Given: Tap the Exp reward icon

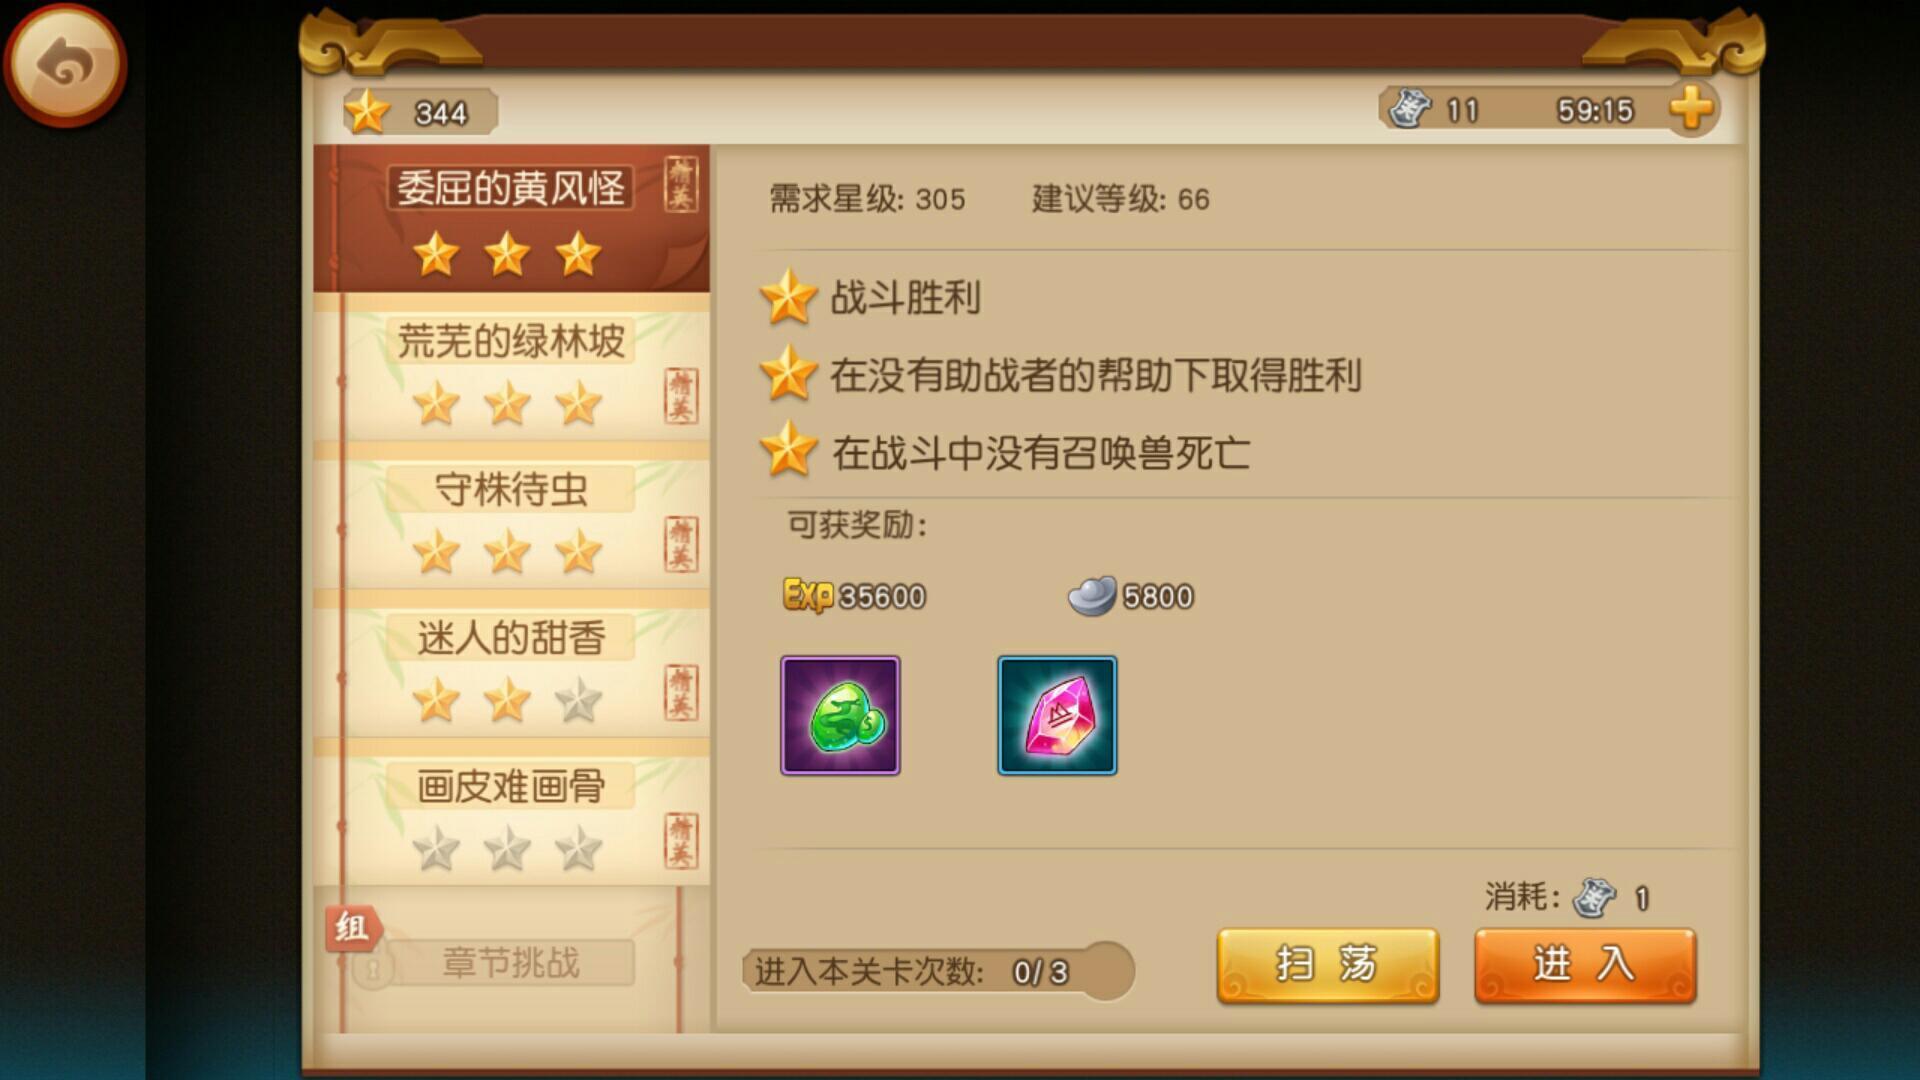Looking at the screenshot, I should 807,595.
